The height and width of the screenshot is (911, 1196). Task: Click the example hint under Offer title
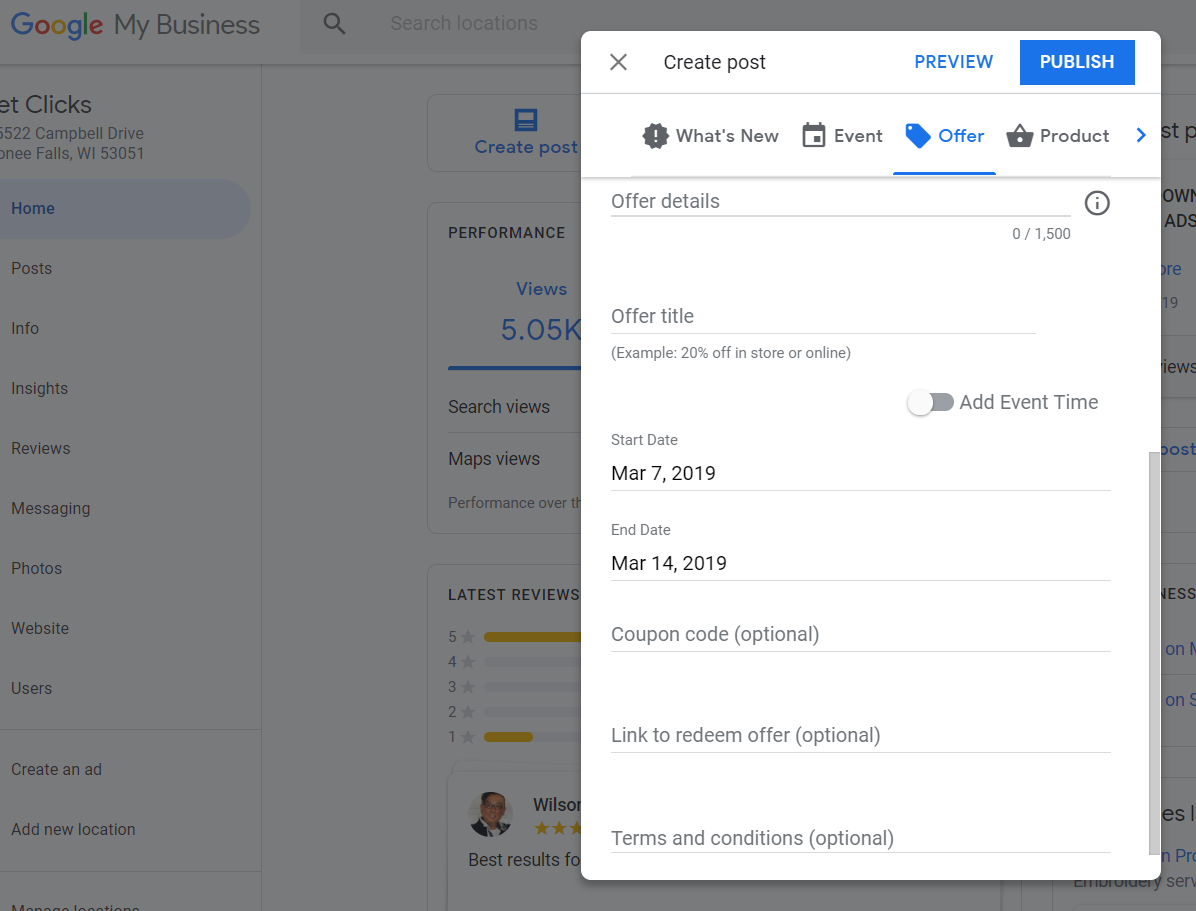coord(731,352)
